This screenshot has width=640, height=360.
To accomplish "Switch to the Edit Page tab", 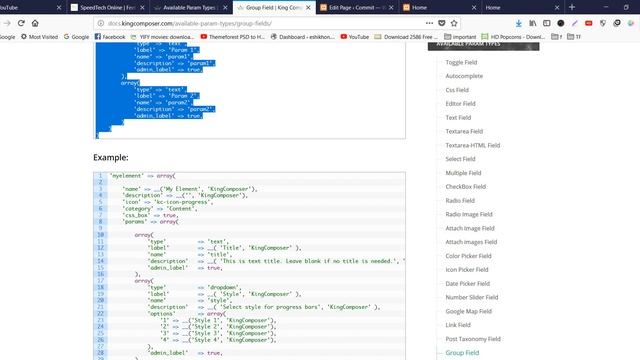I will pos(357,7).
